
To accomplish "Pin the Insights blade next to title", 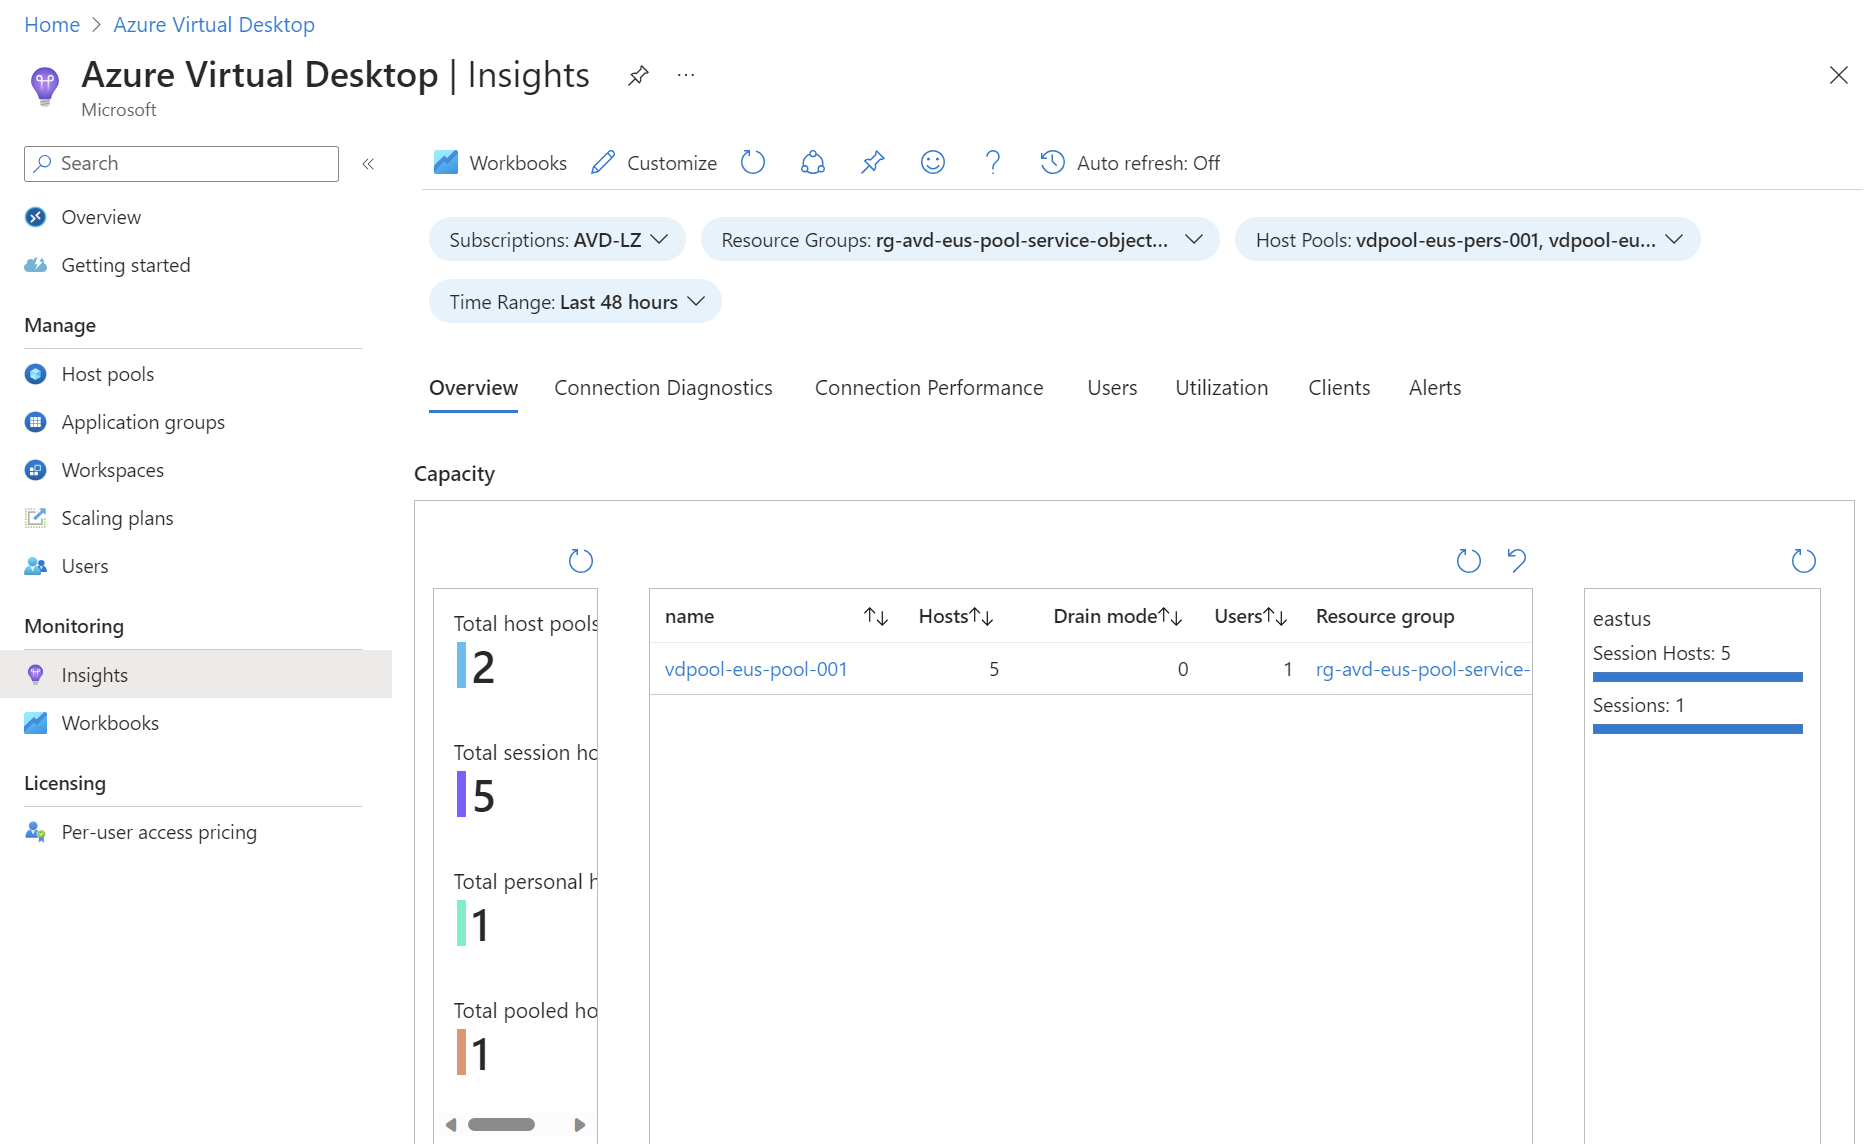I will pos(638,75).
